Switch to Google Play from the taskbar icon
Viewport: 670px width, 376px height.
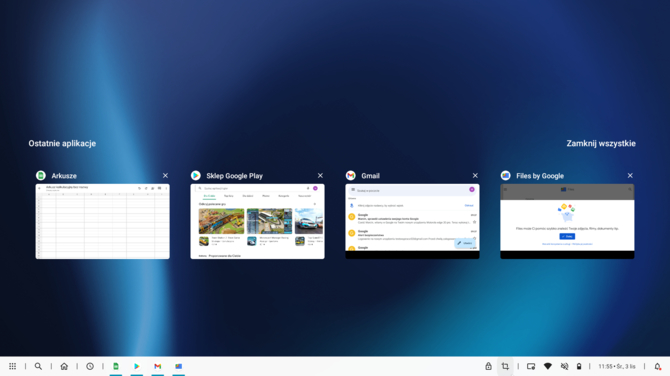[137, 366]
